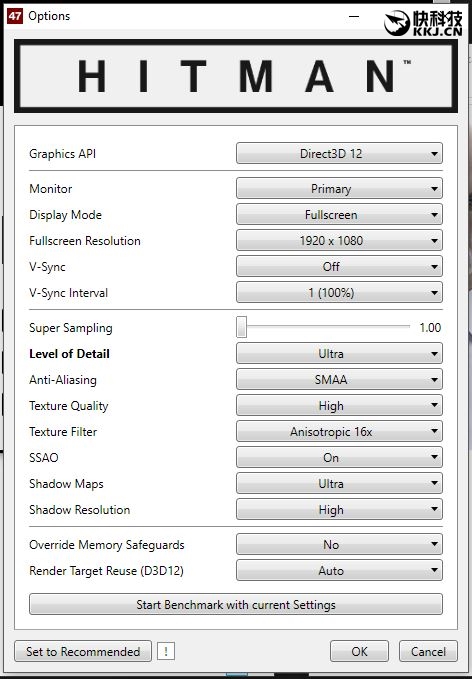This screenshot has width=472, height=679.
Task: Click the exclamation mark warning button
Action: 166,651
